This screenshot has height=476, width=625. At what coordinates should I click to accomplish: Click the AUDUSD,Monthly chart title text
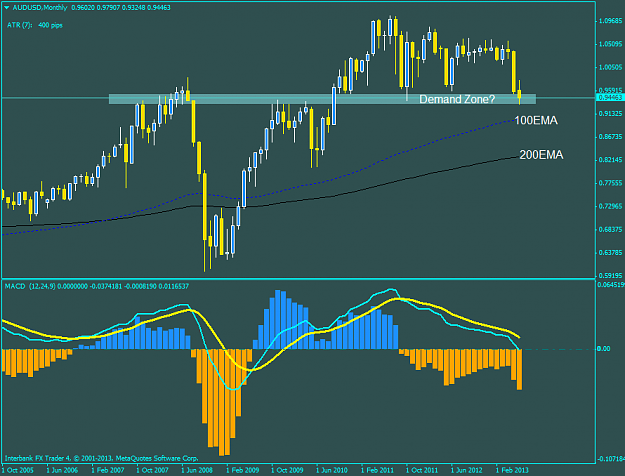[39, 8]
